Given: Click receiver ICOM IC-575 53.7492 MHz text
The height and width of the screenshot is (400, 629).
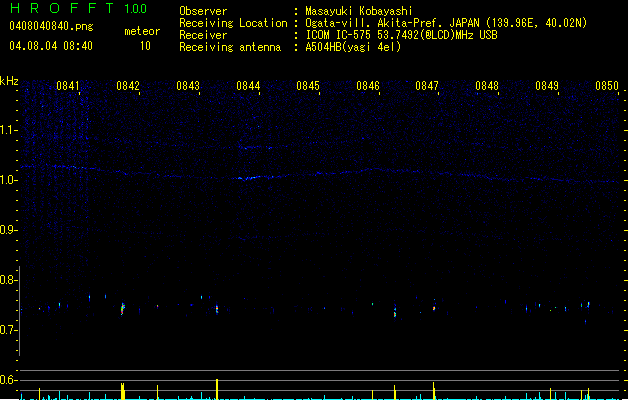Looking at the screenshot, I should point(402,35).
